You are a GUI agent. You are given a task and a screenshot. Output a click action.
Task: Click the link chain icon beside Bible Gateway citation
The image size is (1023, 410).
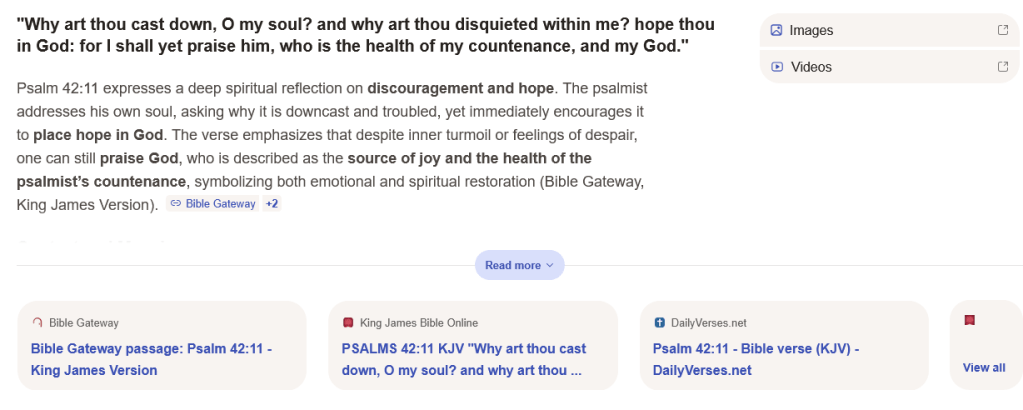click(x=176, y=204)
